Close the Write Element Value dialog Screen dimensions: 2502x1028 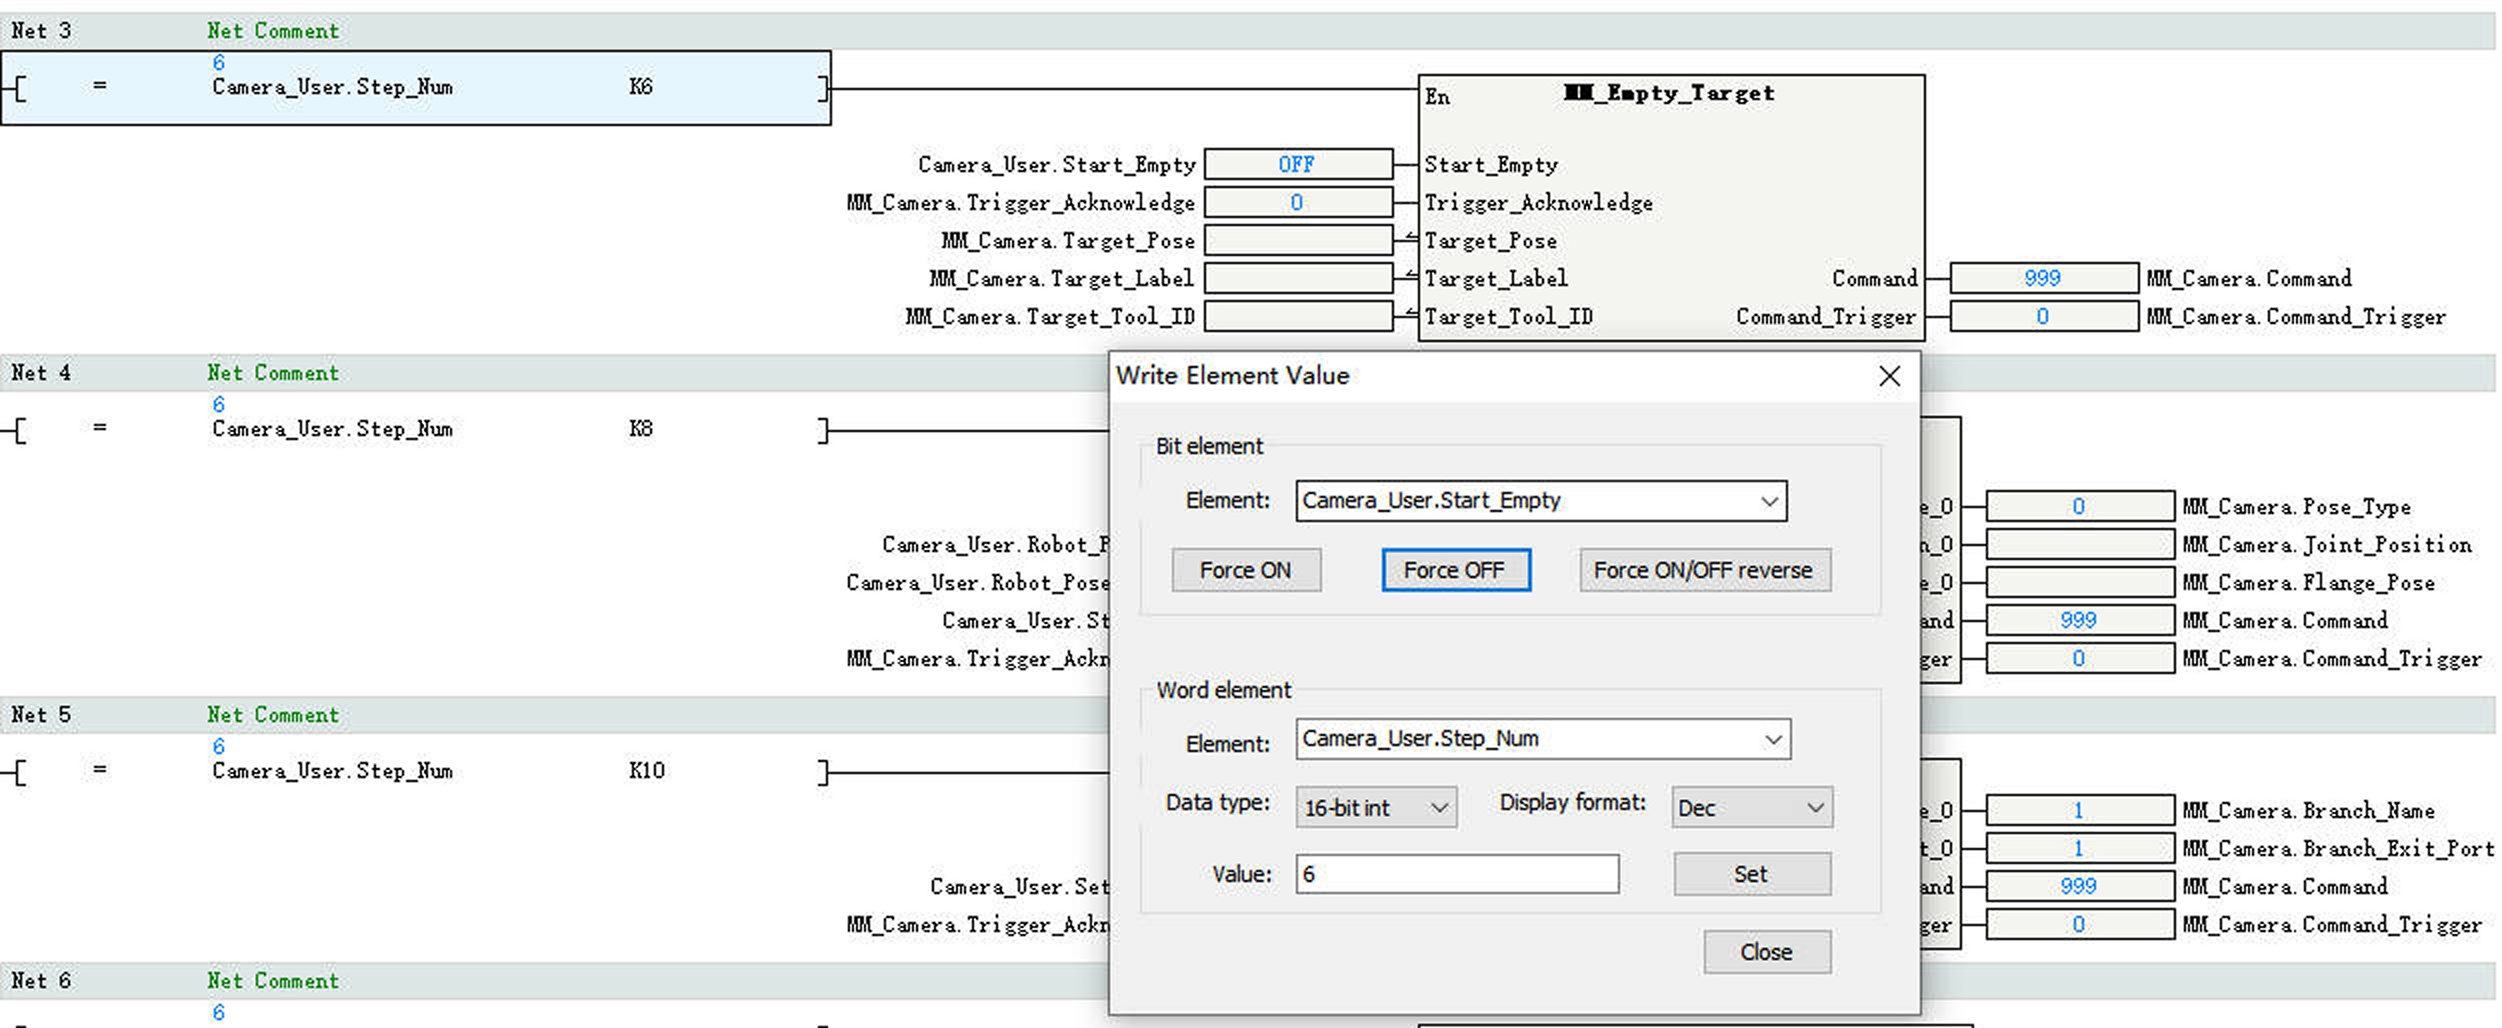coord(1888,376)
